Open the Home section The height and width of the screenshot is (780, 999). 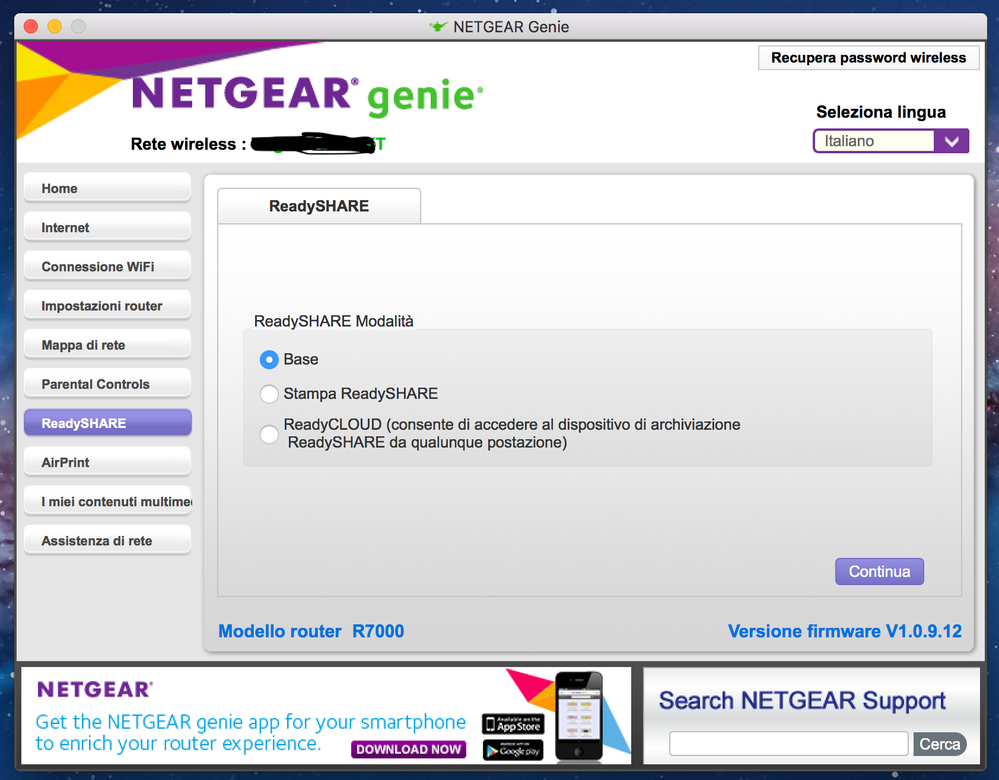tap(107, 189)
